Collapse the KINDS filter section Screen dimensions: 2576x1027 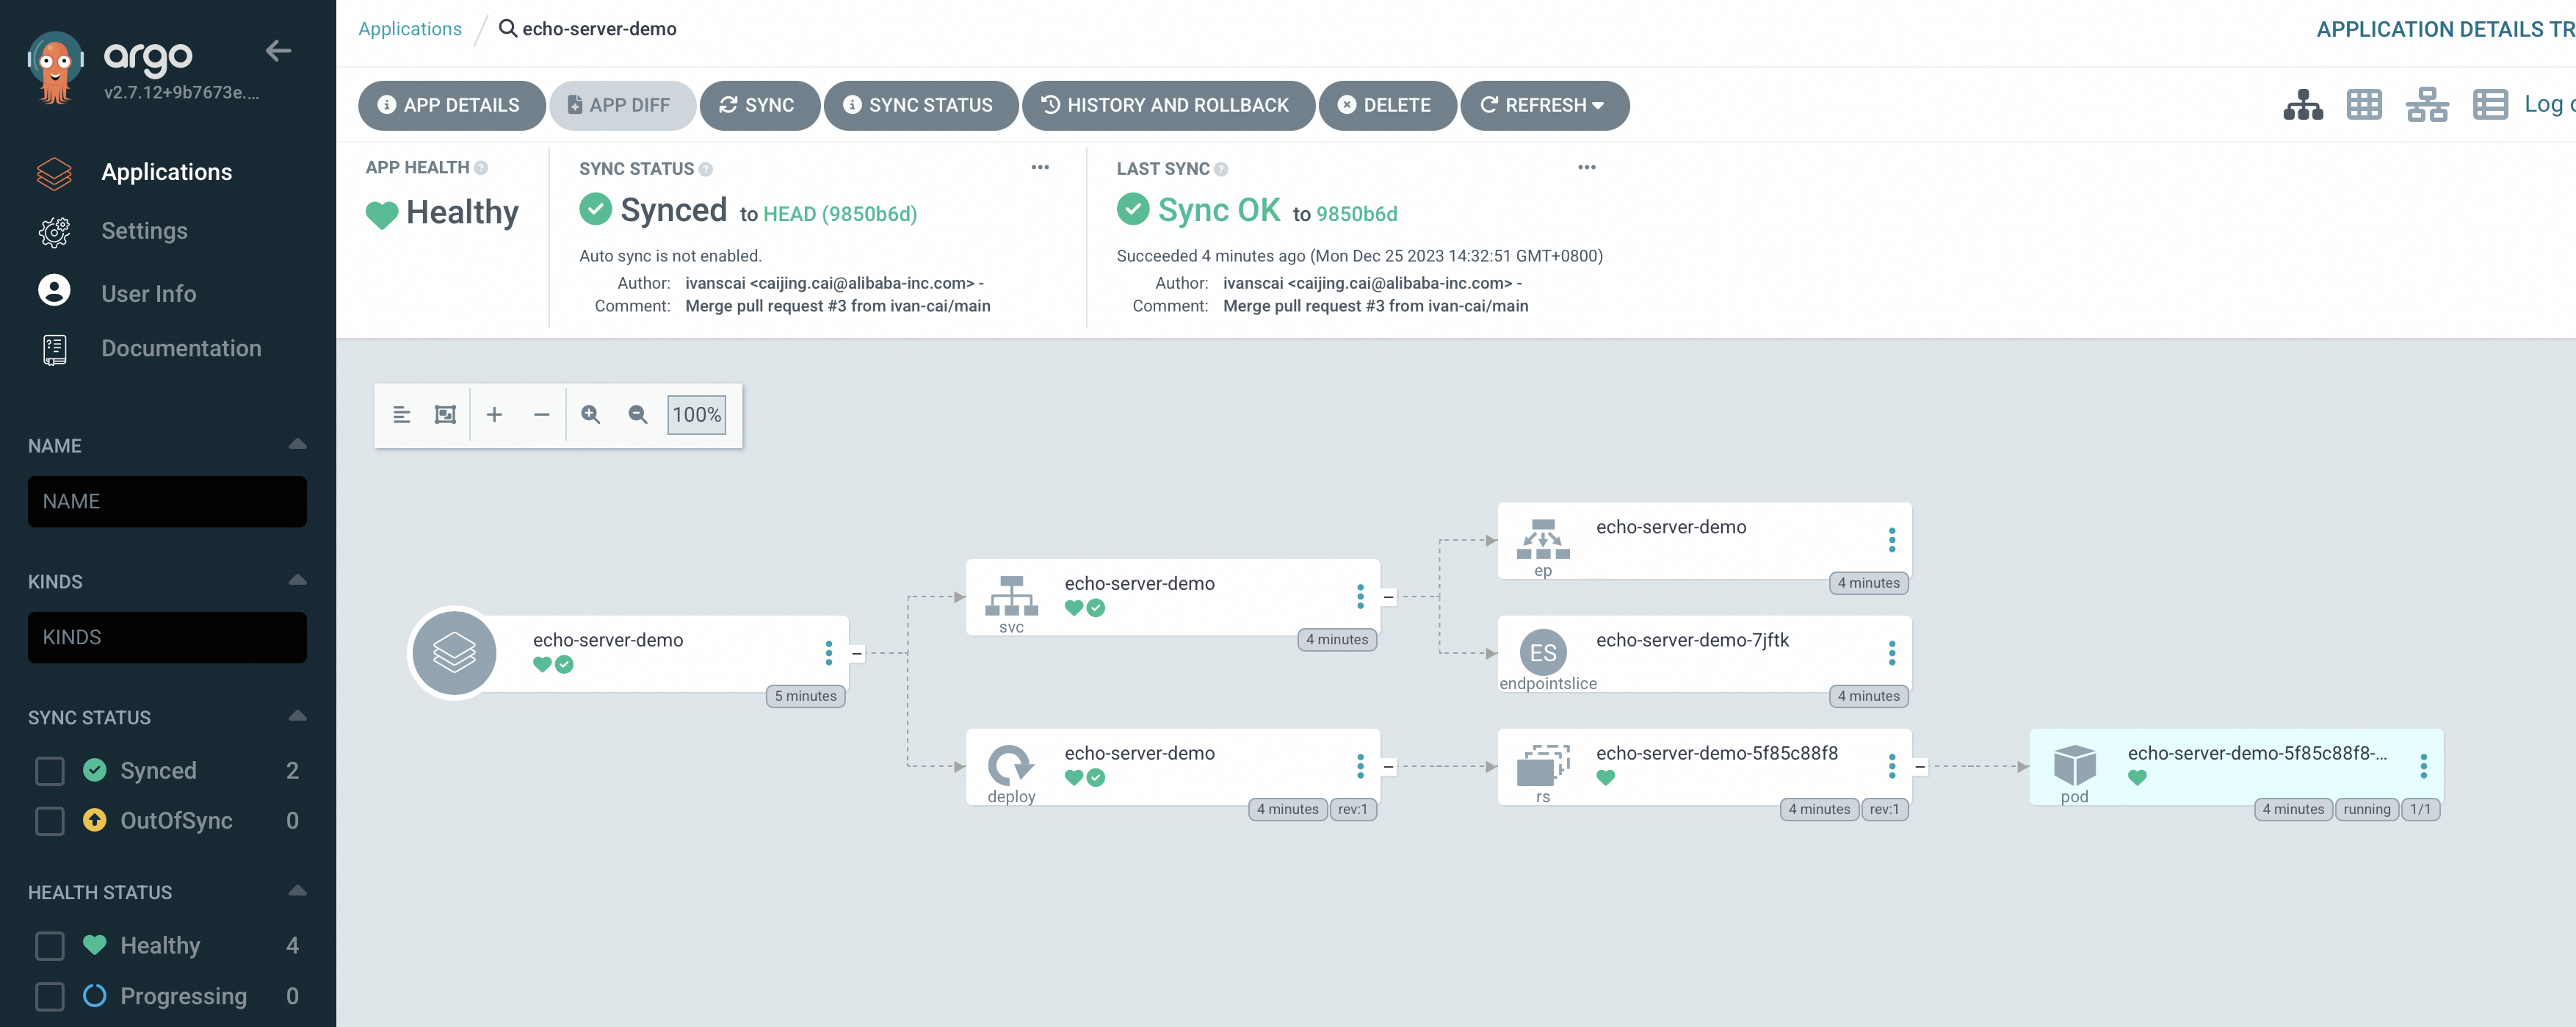[x=297, y=581]
